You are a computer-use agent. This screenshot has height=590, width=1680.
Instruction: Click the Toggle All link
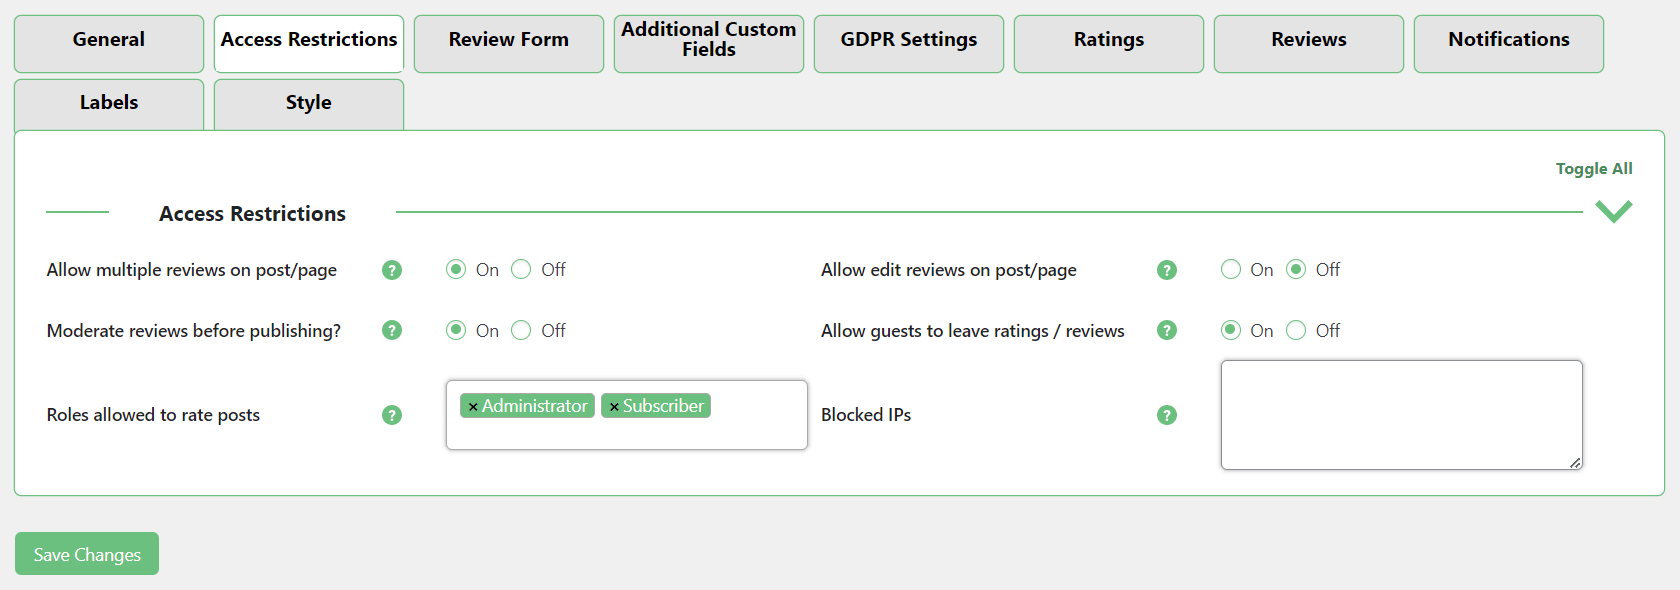pos(1593,169)
